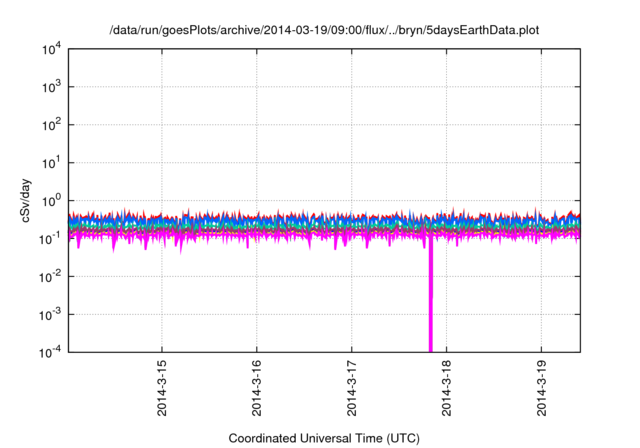
Task: Select the cSv/day y-axis label
Action: click(25, 200)
